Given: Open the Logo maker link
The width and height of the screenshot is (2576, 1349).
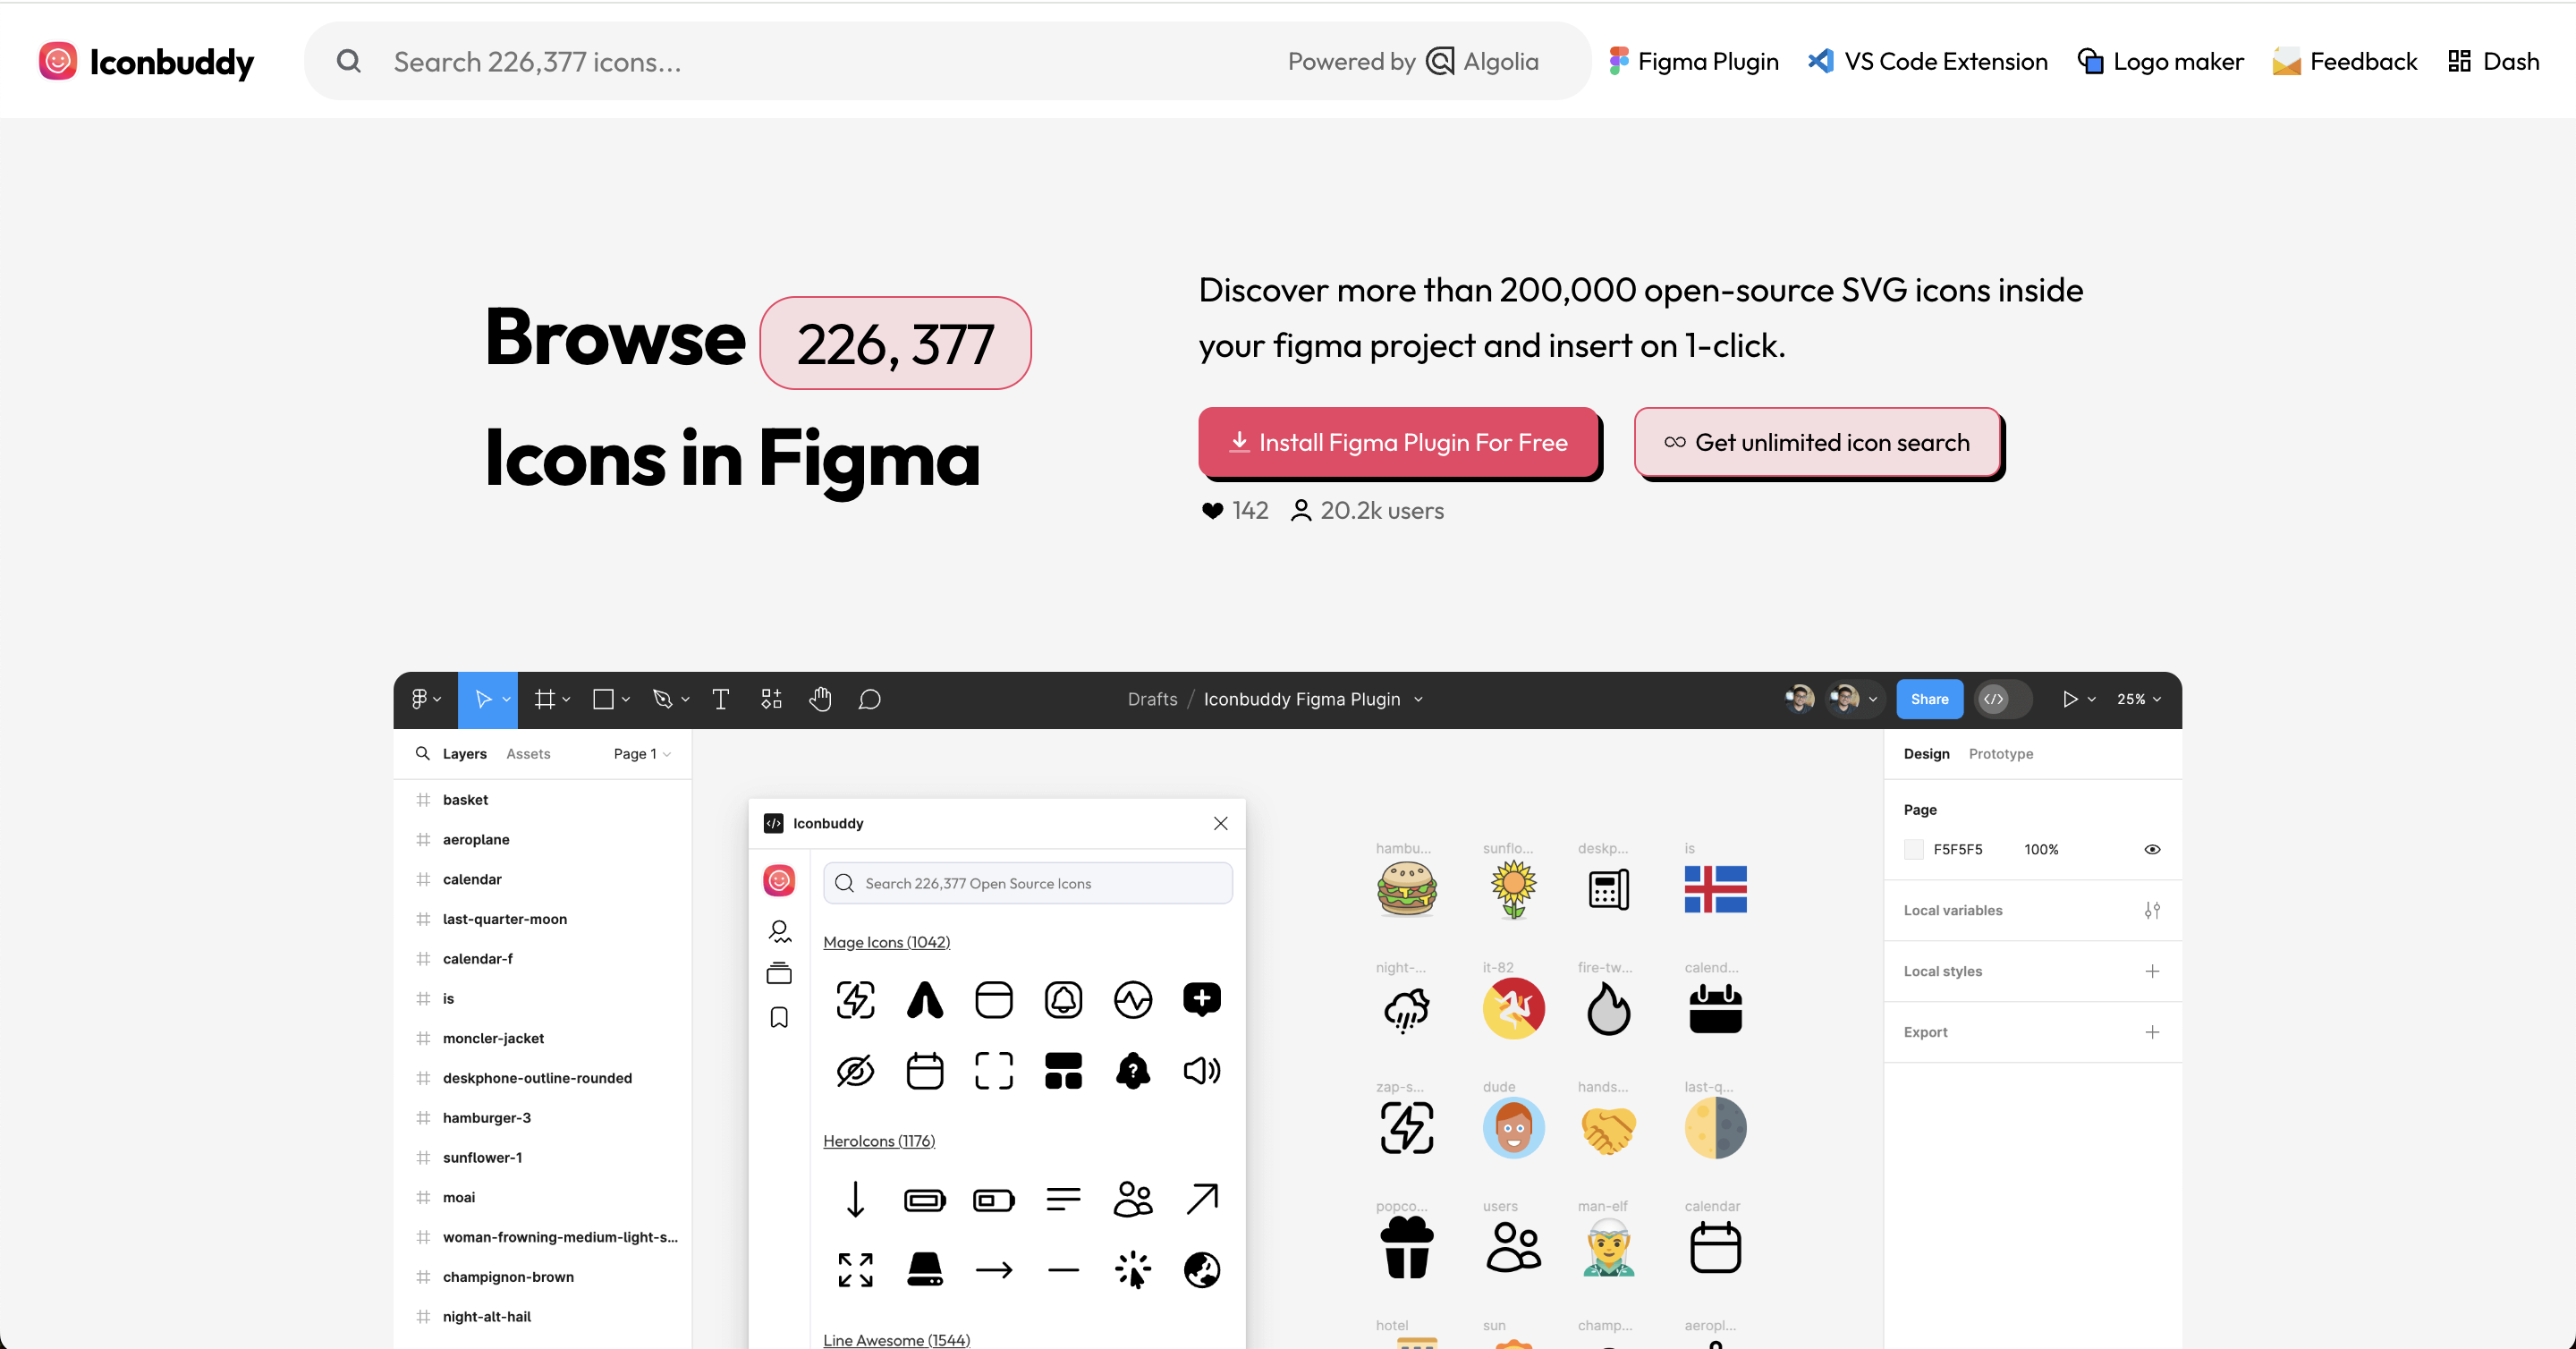Looking at the screenshot, I should pyautogui.click(x=2161, y=61).
